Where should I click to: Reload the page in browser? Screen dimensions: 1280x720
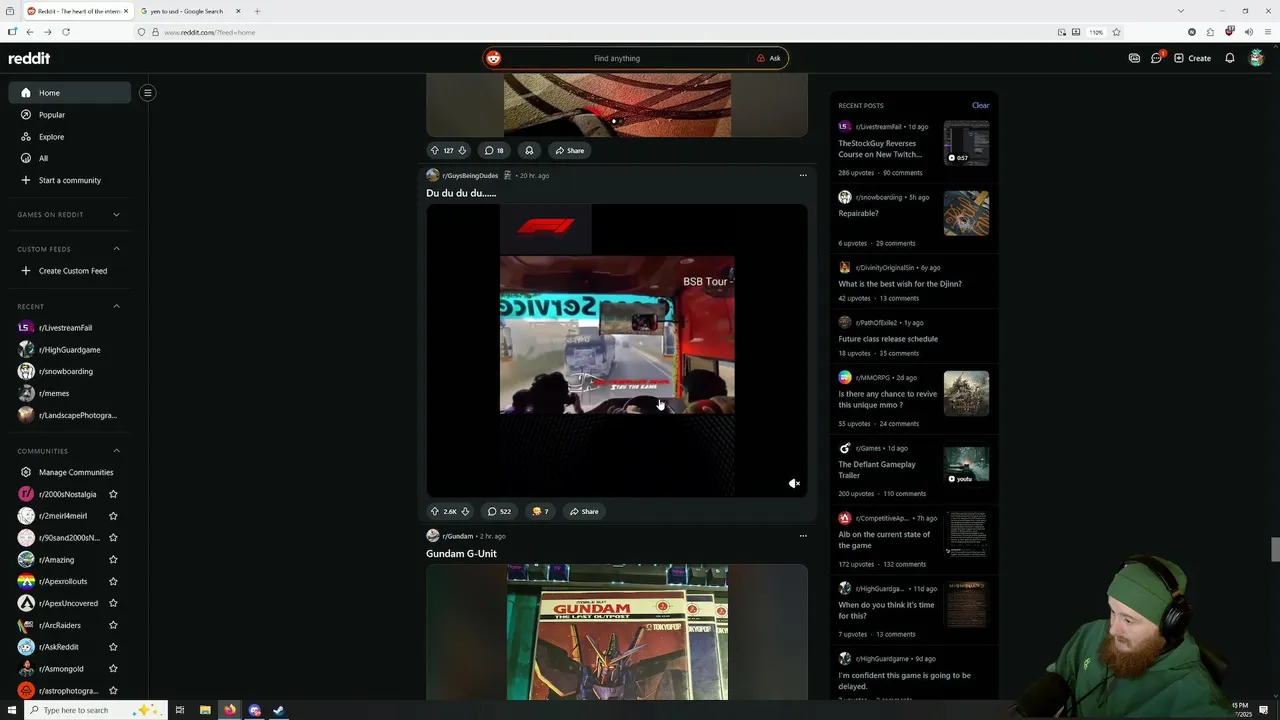coord(66,32)
